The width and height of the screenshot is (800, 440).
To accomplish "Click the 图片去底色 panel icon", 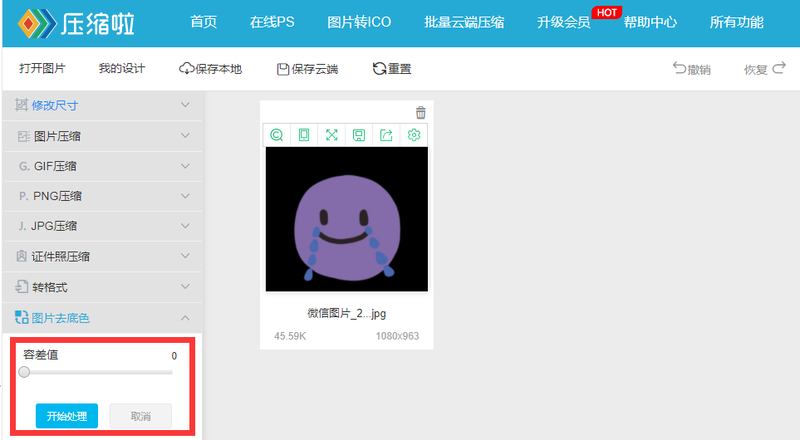I will 21,317.
